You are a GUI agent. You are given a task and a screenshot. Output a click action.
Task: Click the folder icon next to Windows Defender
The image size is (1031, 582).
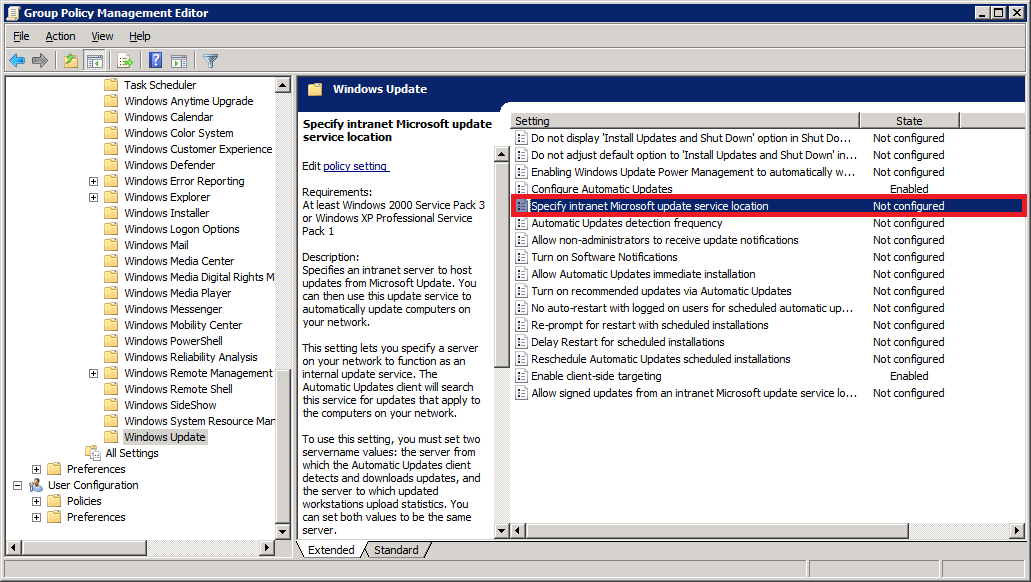point(111,165)
